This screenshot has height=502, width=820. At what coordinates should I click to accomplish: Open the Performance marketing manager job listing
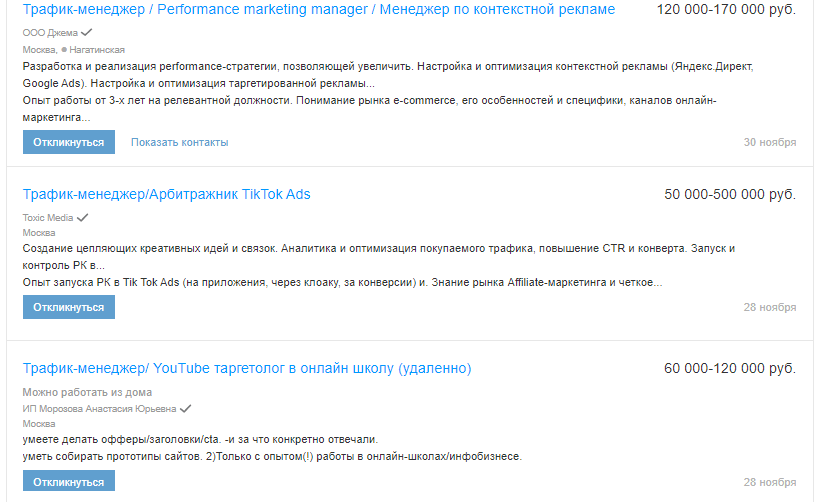click(x=318, y=10)
